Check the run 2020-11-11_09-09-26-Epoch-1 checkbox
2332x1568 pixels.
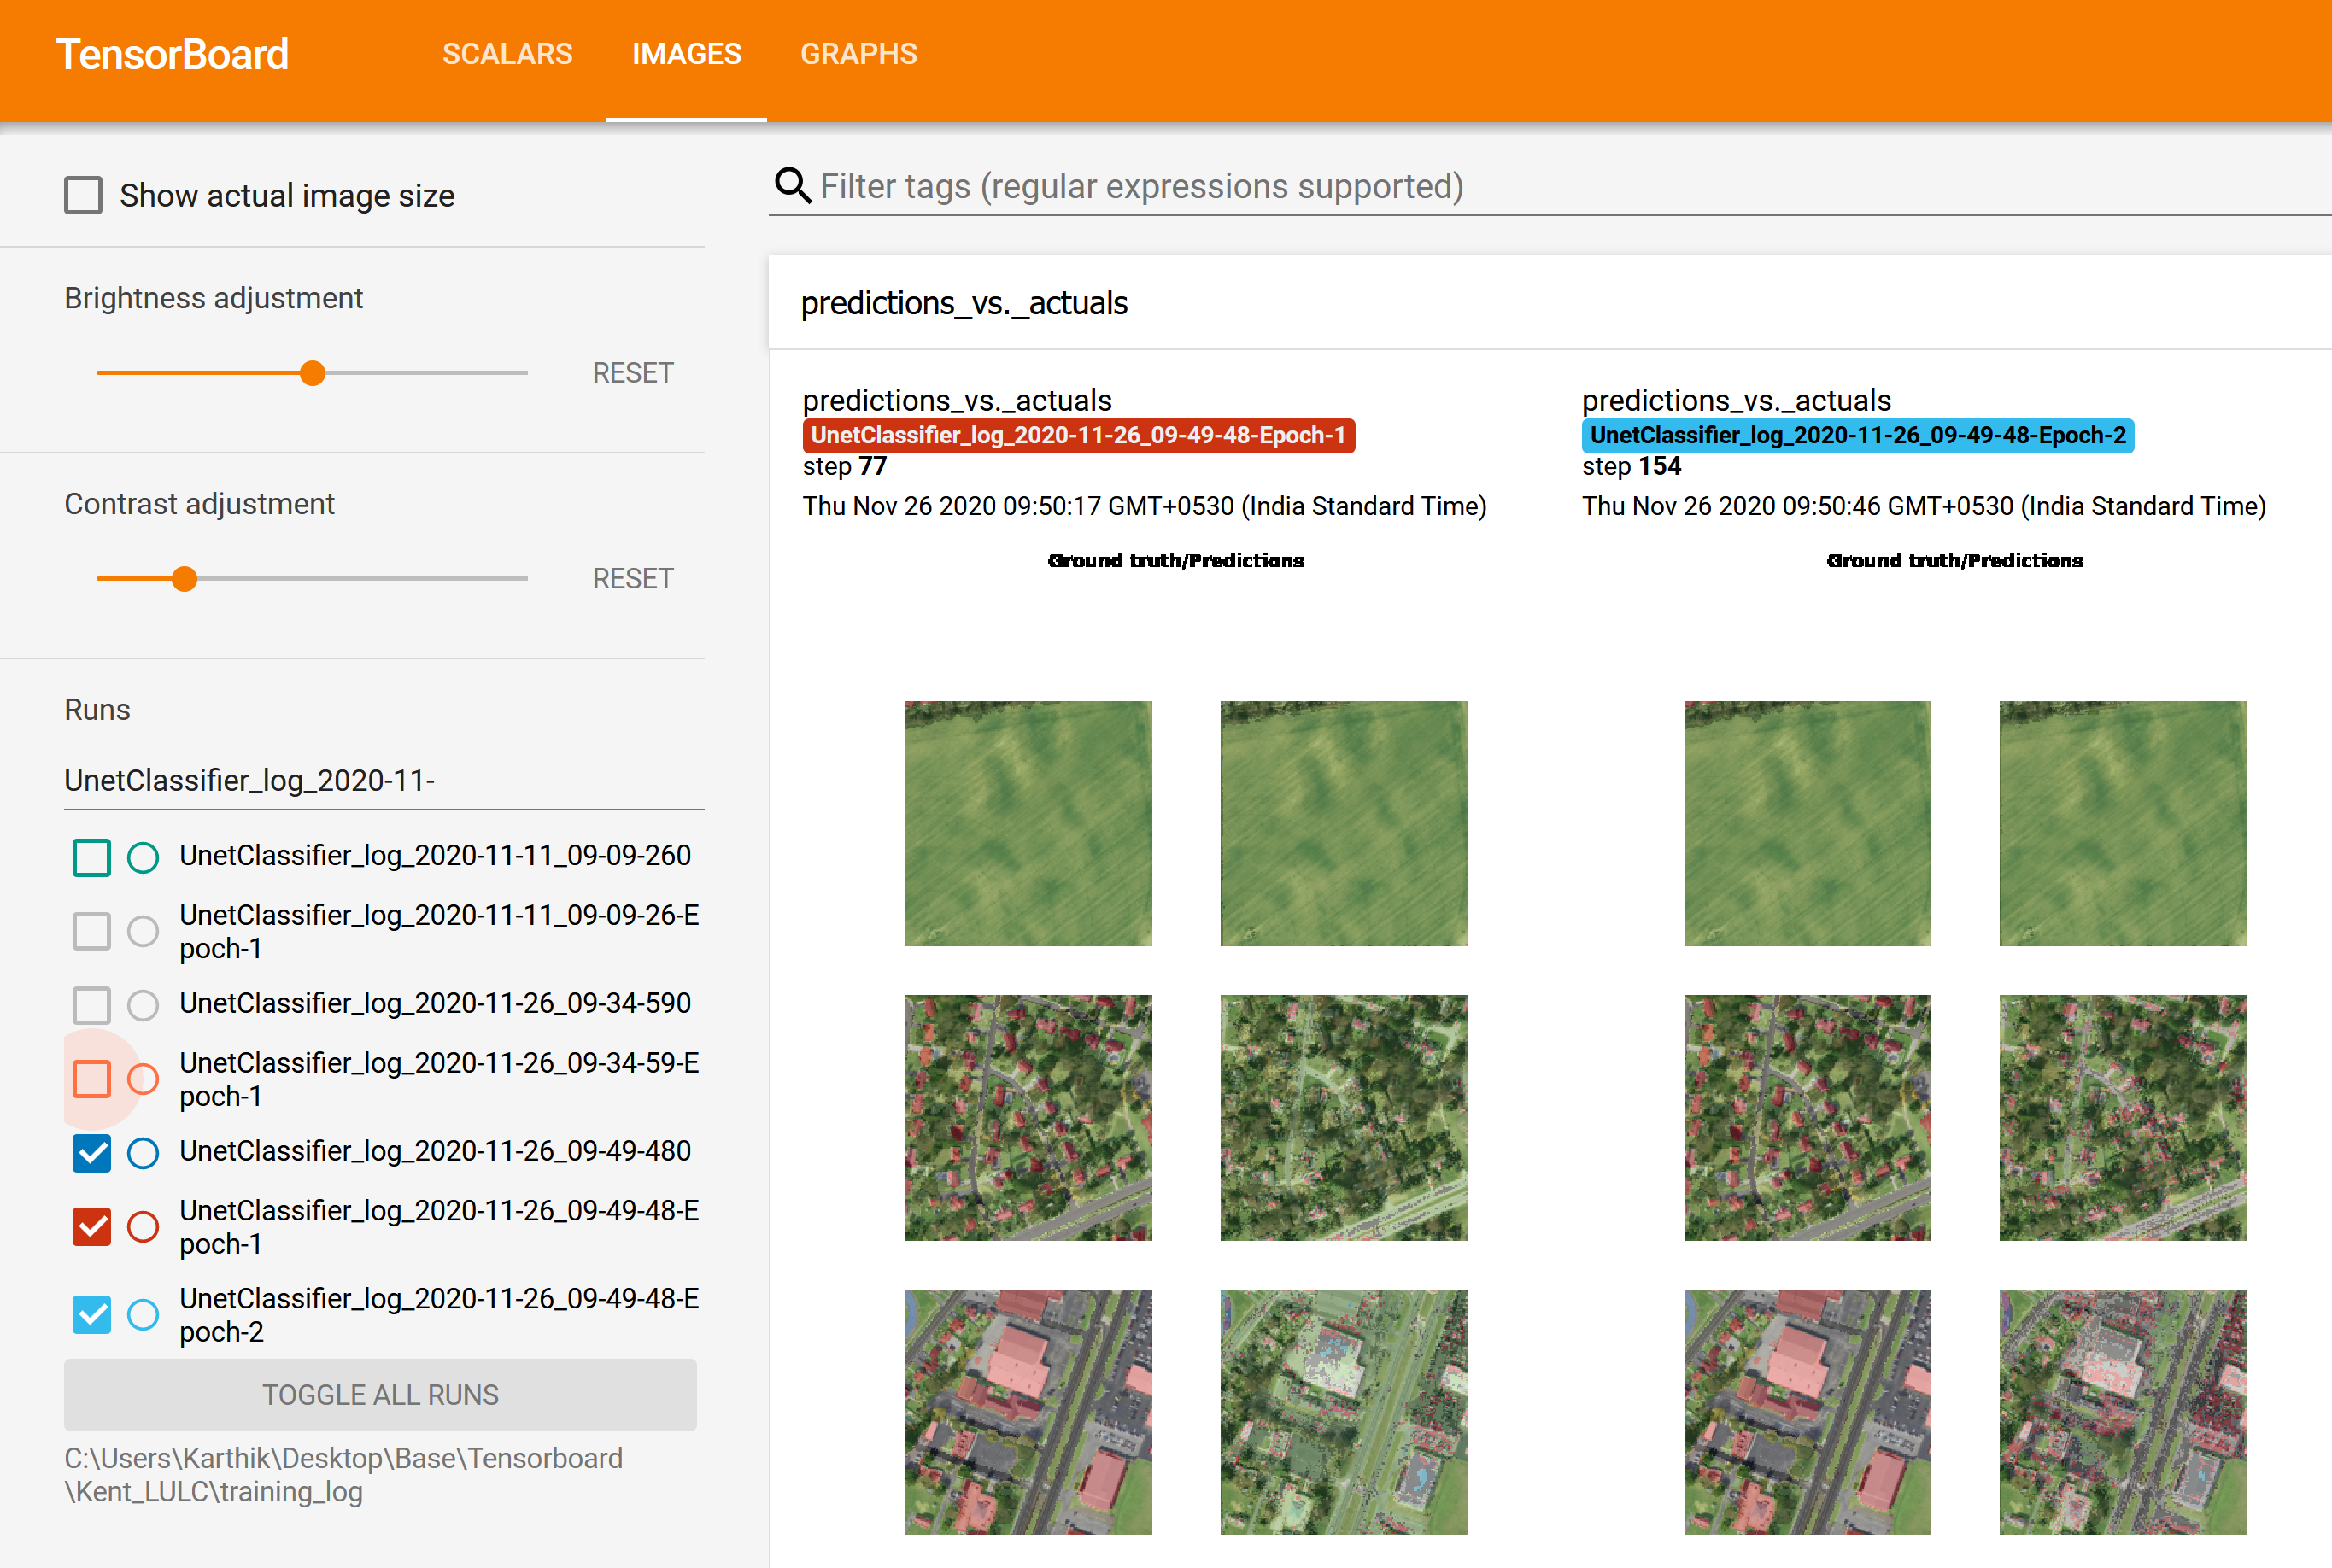(92, 931)
